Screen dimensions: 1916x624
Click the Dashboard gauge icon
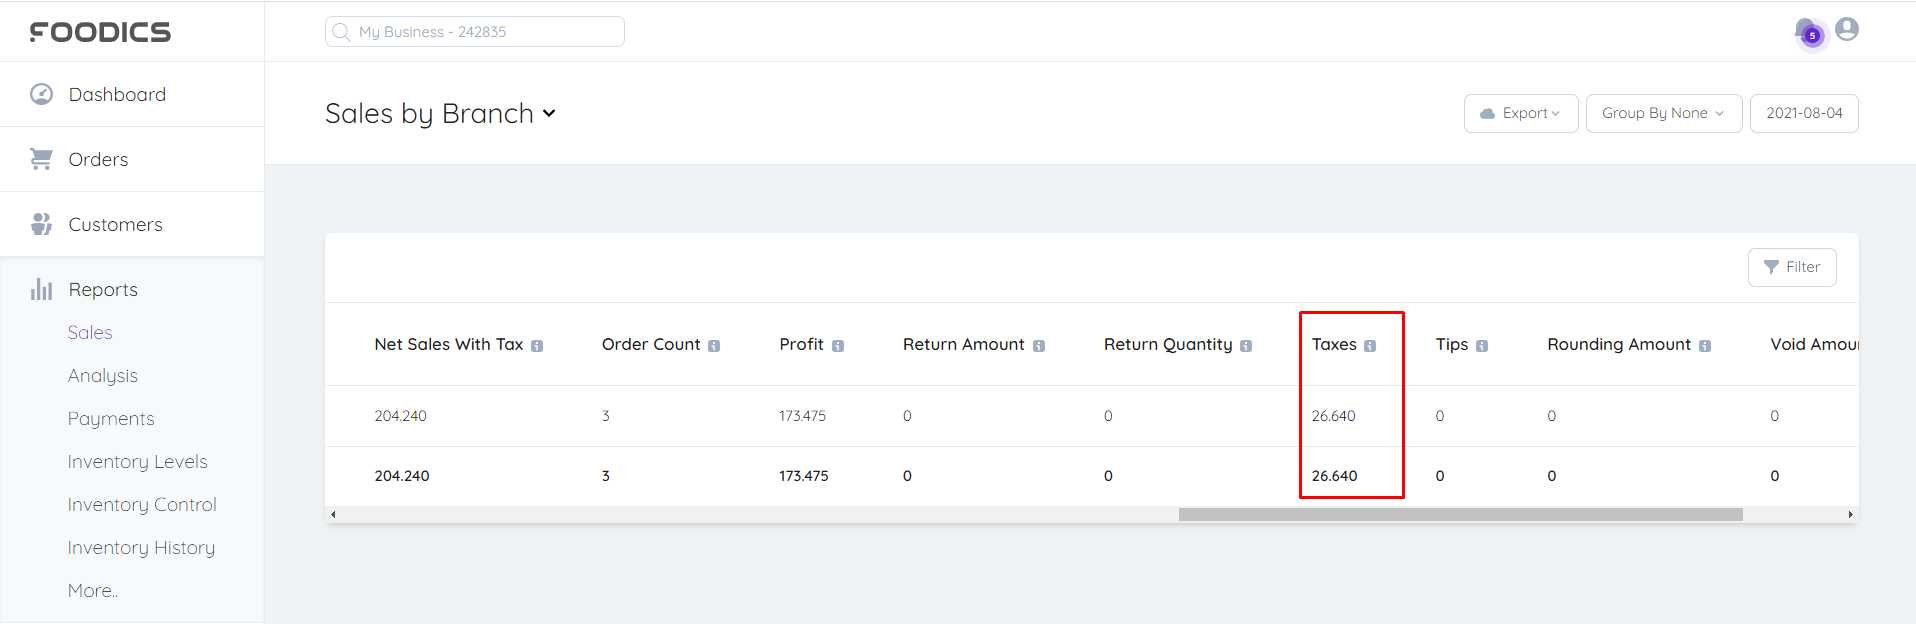(x=41, y=94)
